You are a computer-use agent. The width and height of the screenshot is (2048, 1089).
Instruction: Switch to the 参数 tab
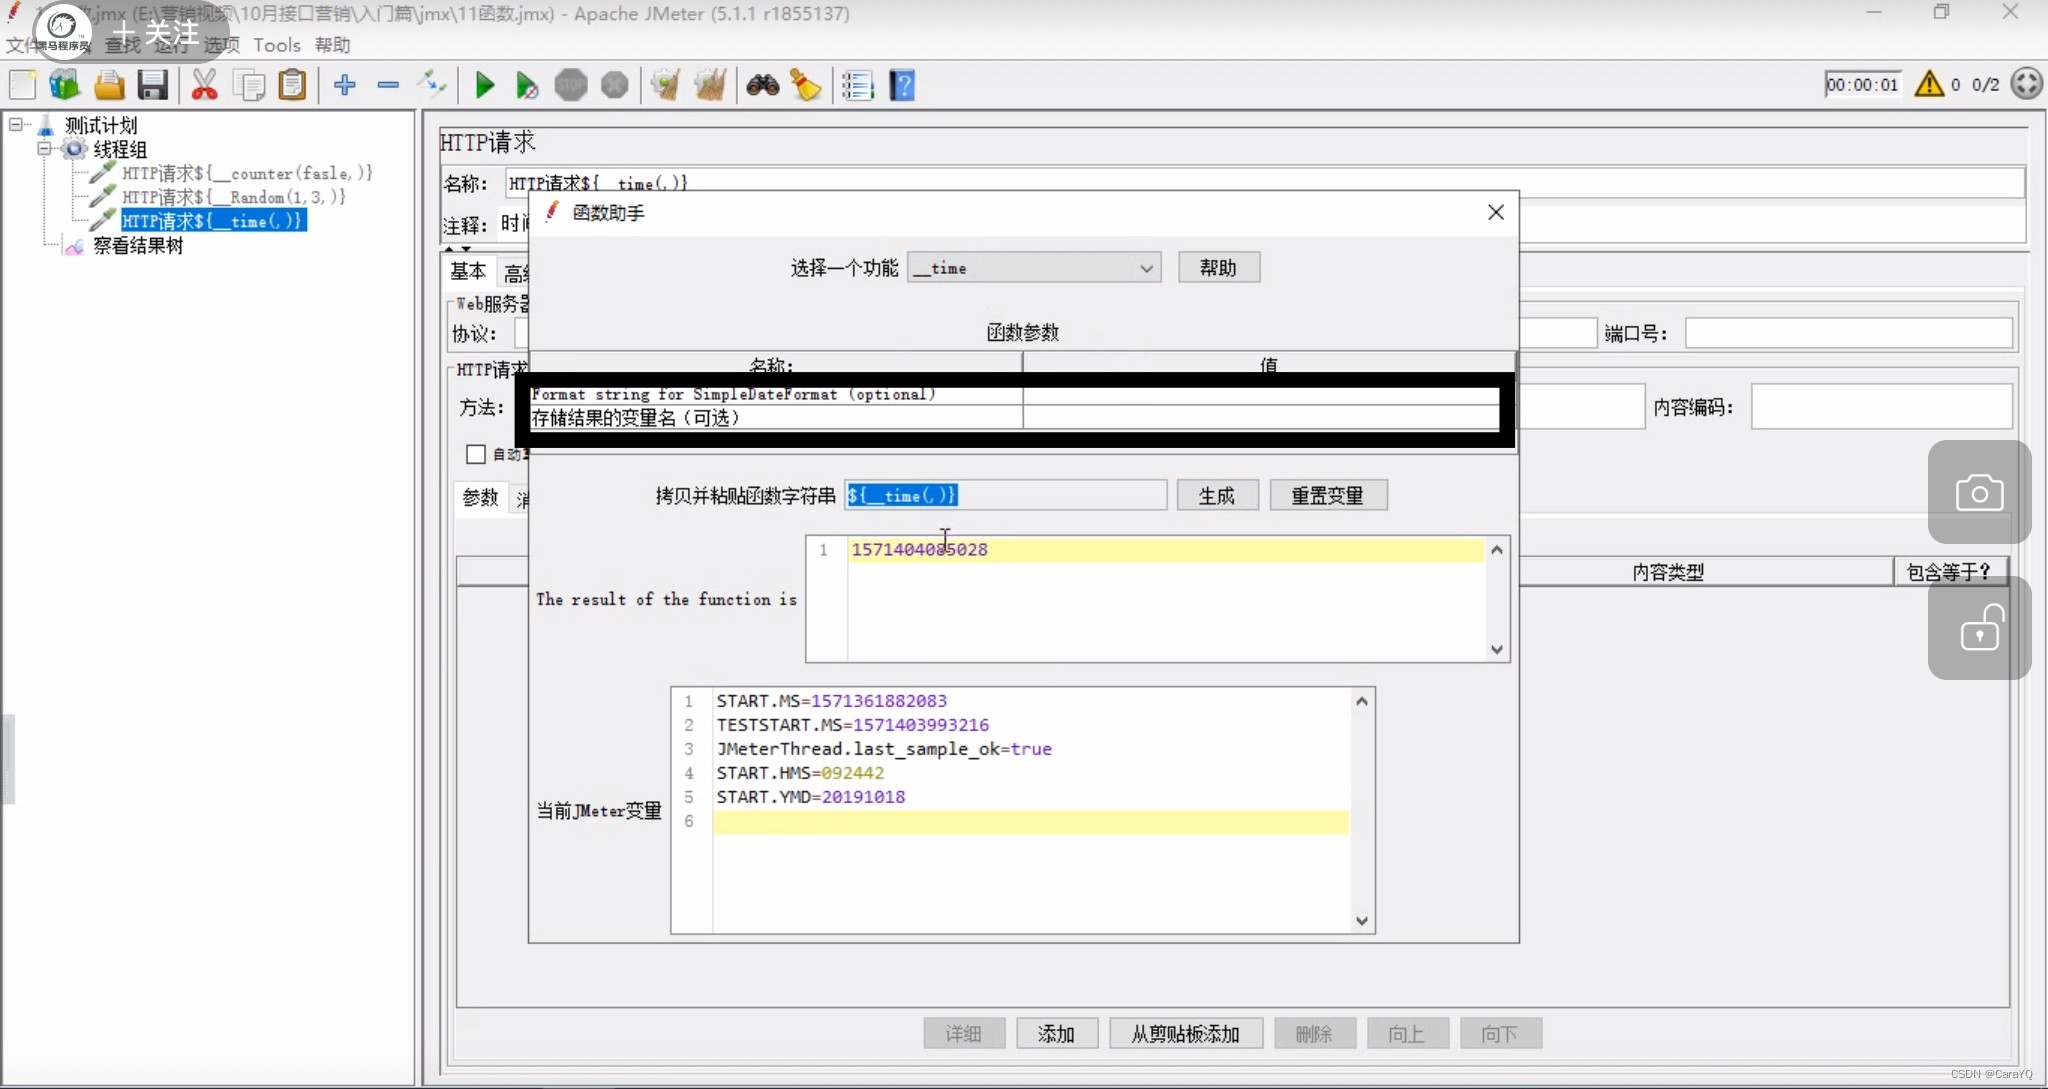480,497
